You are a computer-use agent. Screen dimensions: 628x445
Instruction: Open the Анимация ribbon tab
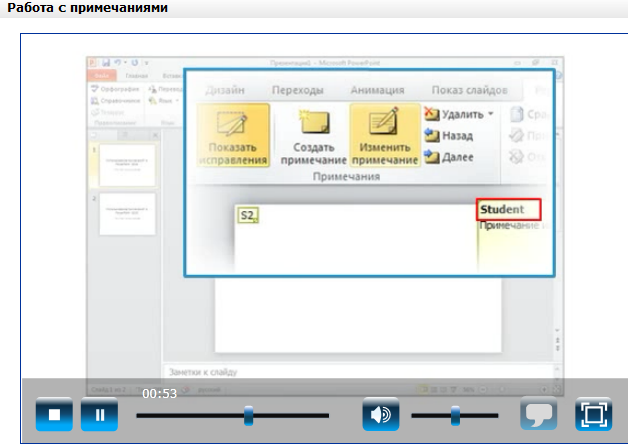pyautogui.click(x=377, y=90)
